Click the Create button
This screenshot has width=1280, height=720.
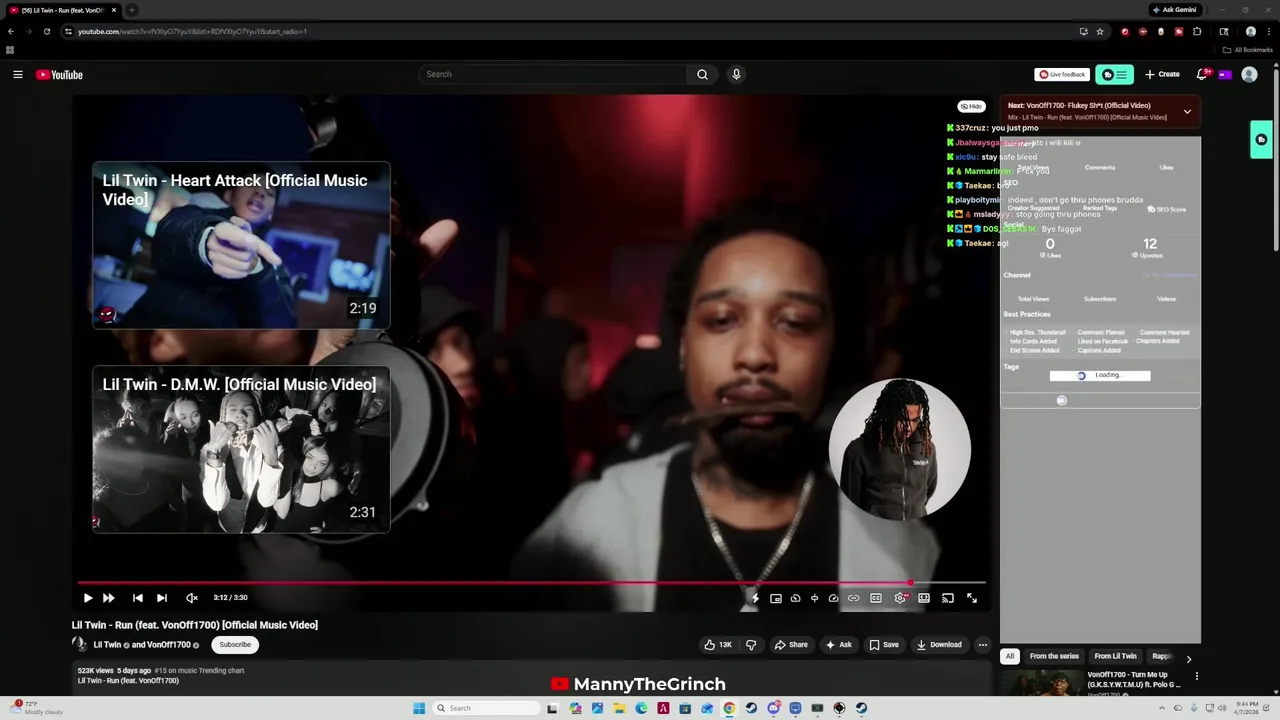coord(1162,74)
